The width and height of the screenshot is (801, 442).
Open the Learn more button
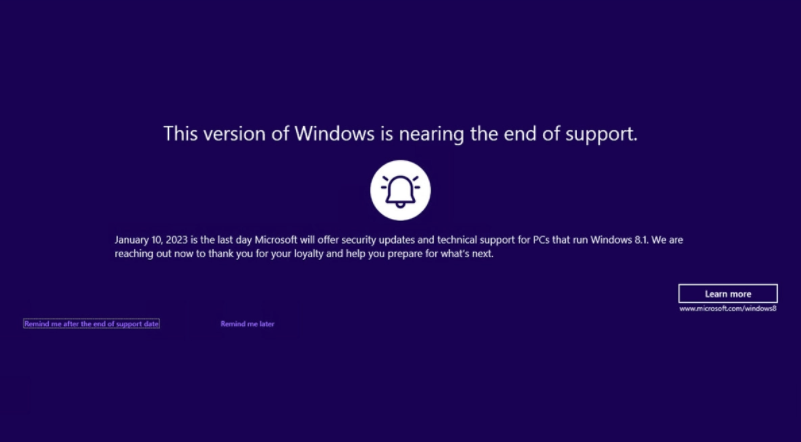[x=728, y=294]
